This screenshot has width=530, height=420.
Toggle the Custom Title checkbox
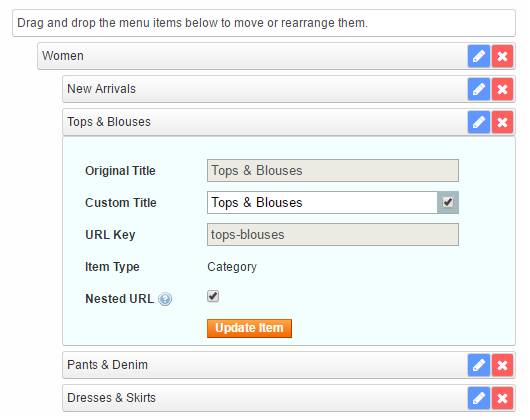click(448, 202)
